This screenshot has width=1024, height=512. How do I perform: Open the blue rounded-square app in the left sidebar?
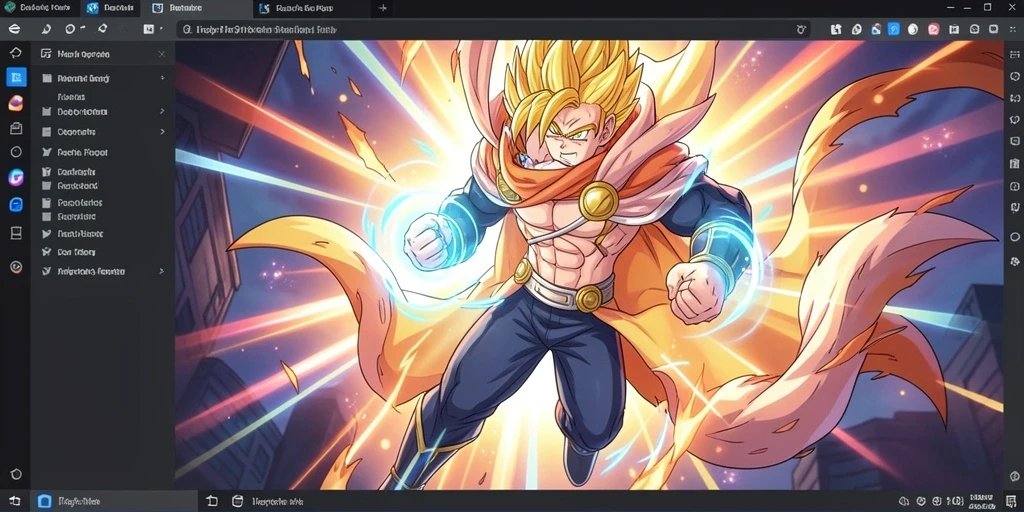point(16,205)
